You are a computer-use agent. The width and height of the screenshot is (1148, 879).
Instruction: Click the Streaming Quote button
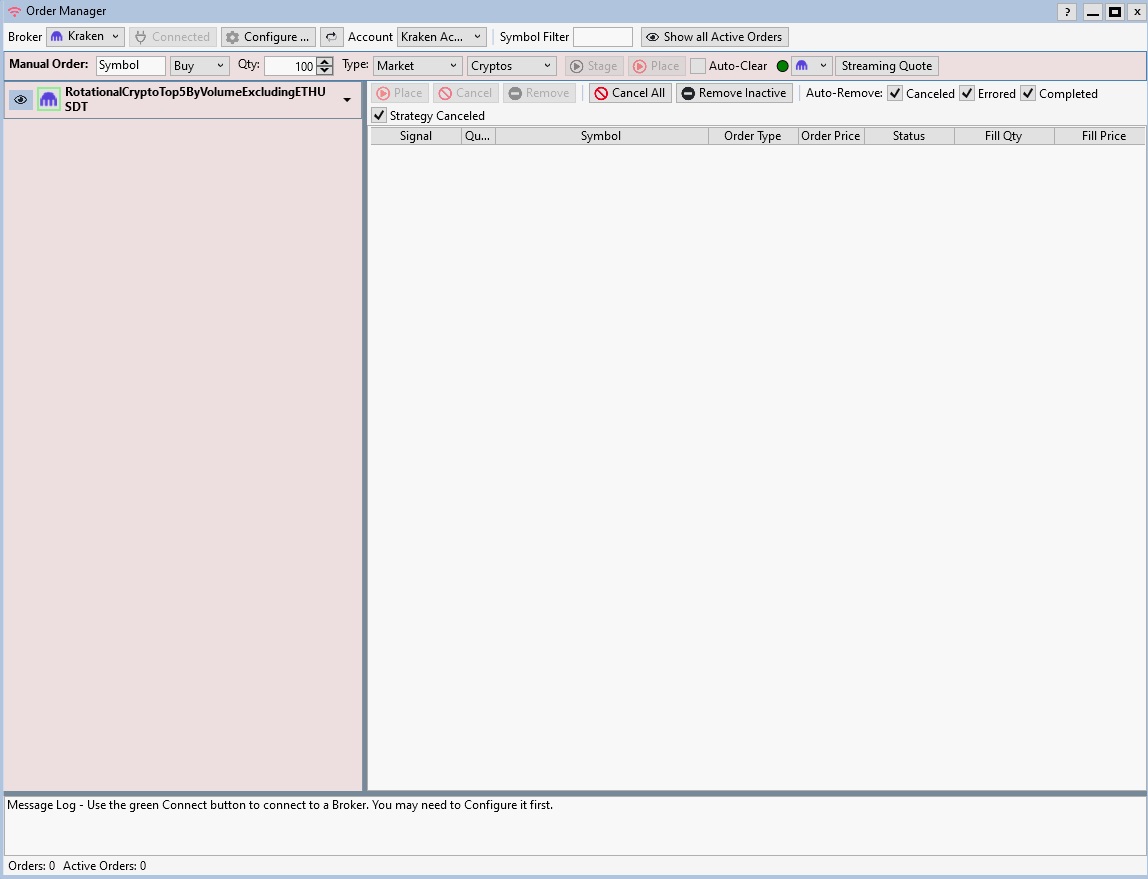[x=886, y=66]
